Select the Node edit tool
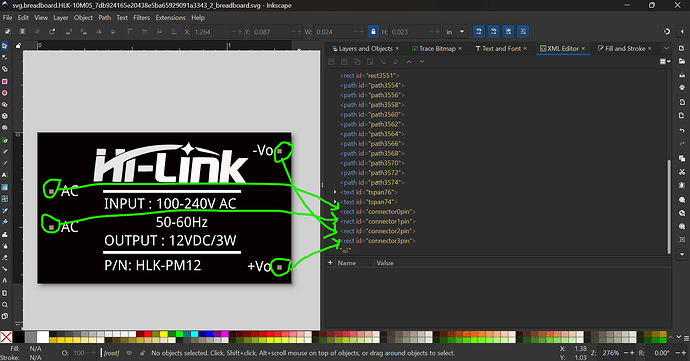The height and width of the screenshot is (361, 690). point(5,57)
